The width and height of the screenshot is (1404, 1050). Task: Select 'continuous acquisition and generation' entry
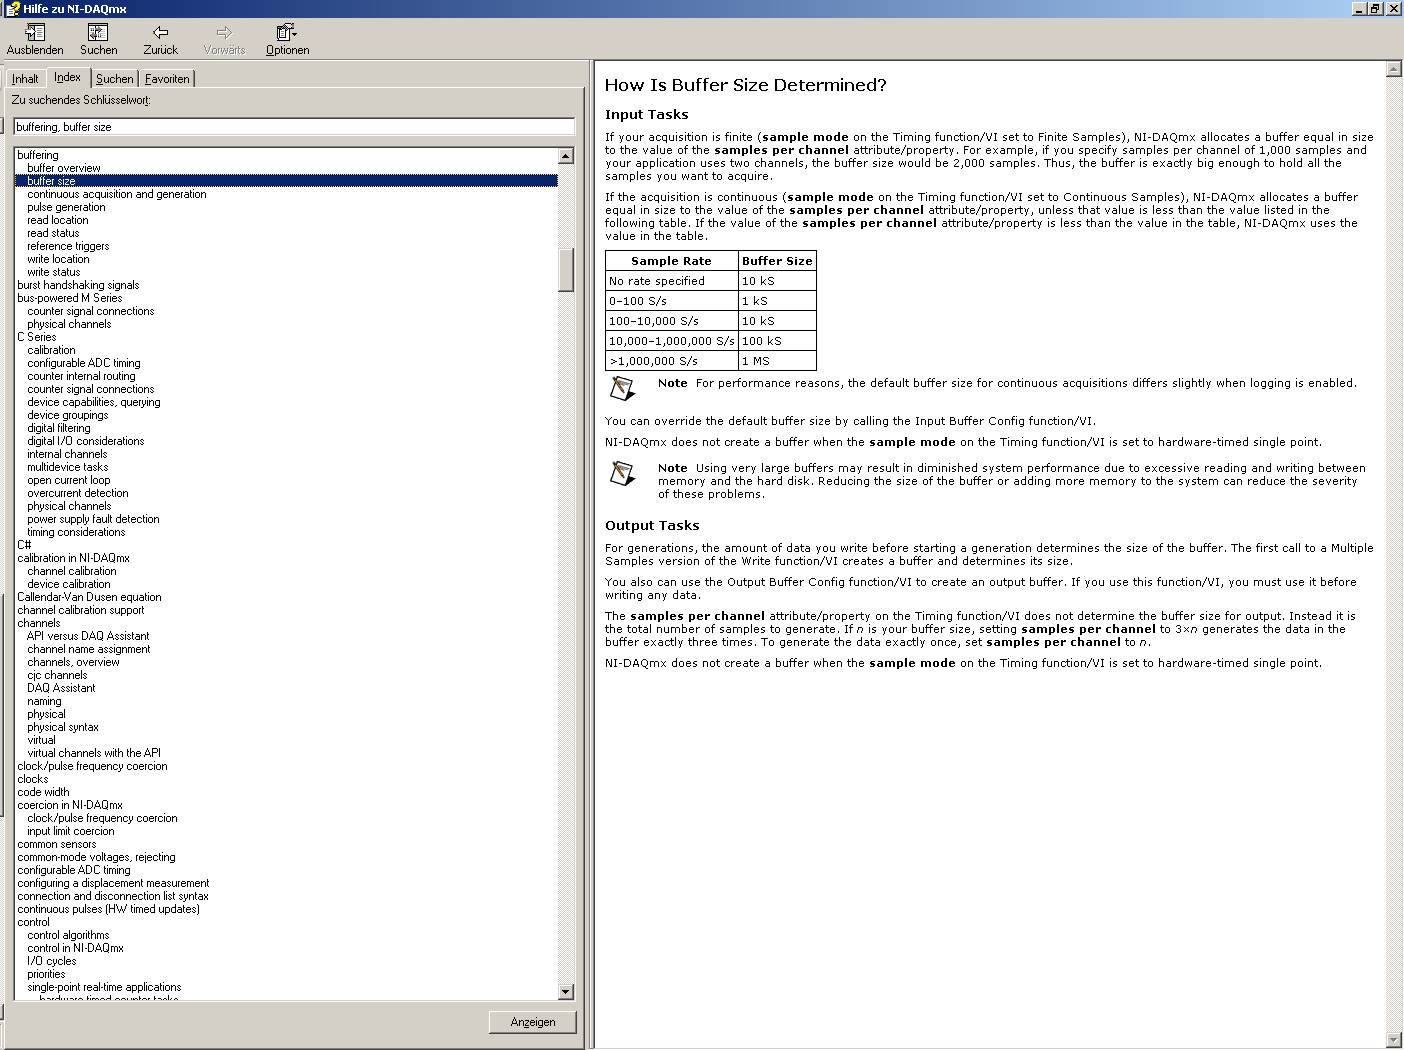pos(117,194)
